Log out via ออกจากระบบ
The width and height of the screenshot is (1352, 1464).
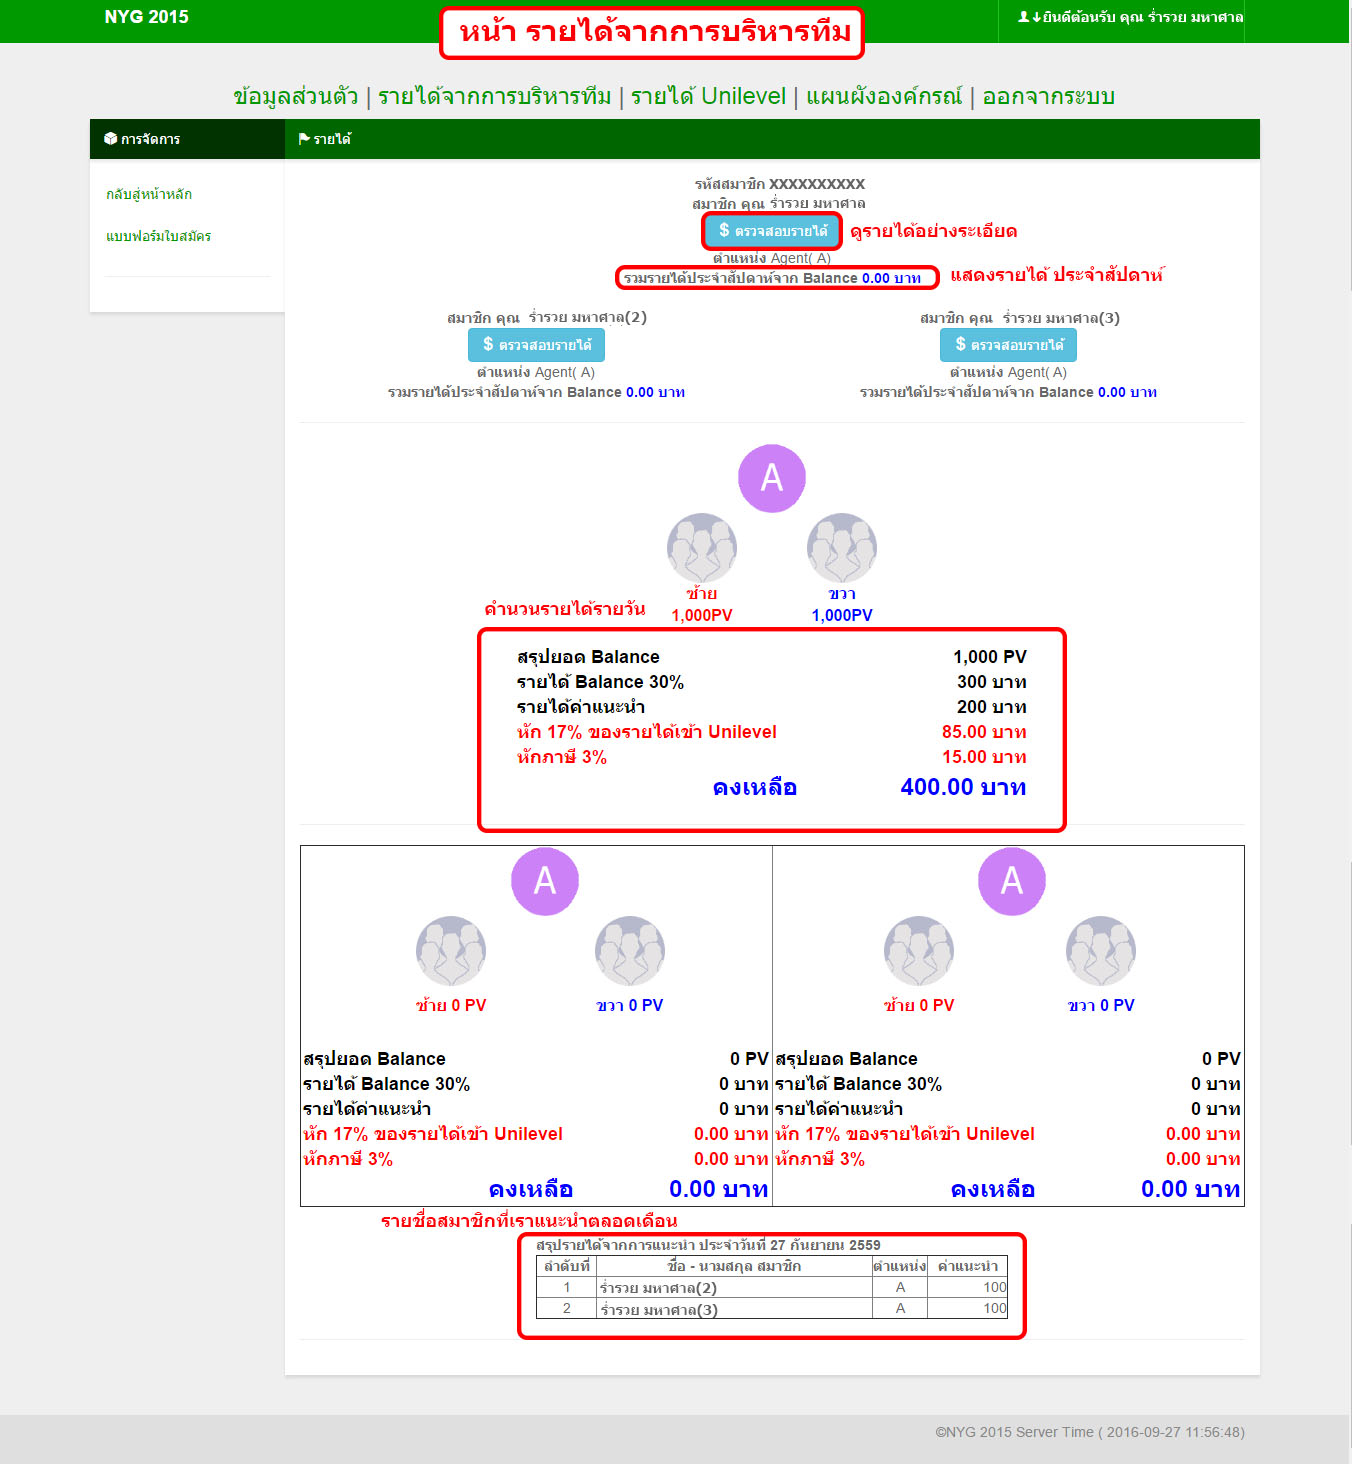click(x=1048, y=97)
